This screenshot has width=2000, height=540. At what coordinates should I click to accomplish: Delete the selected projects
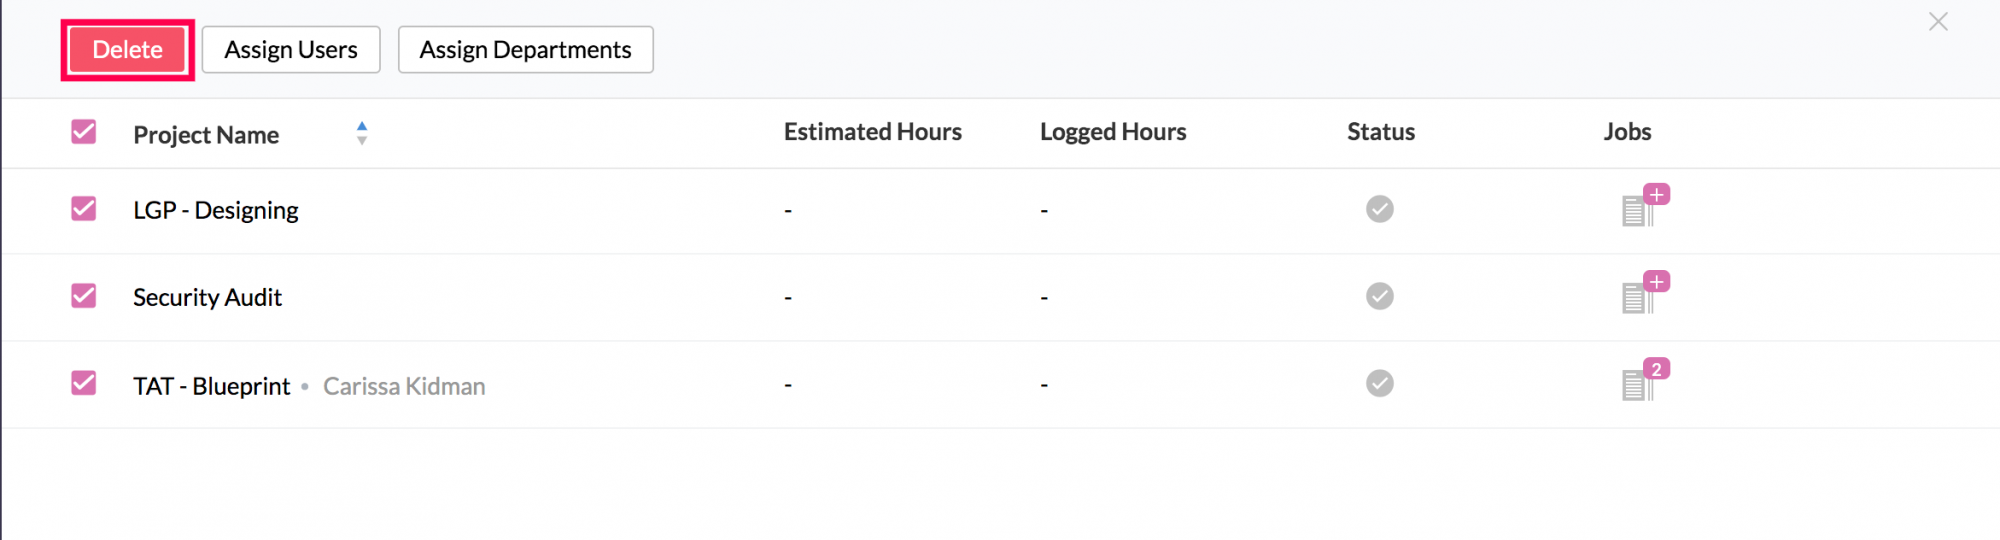[x=127, y=50]
